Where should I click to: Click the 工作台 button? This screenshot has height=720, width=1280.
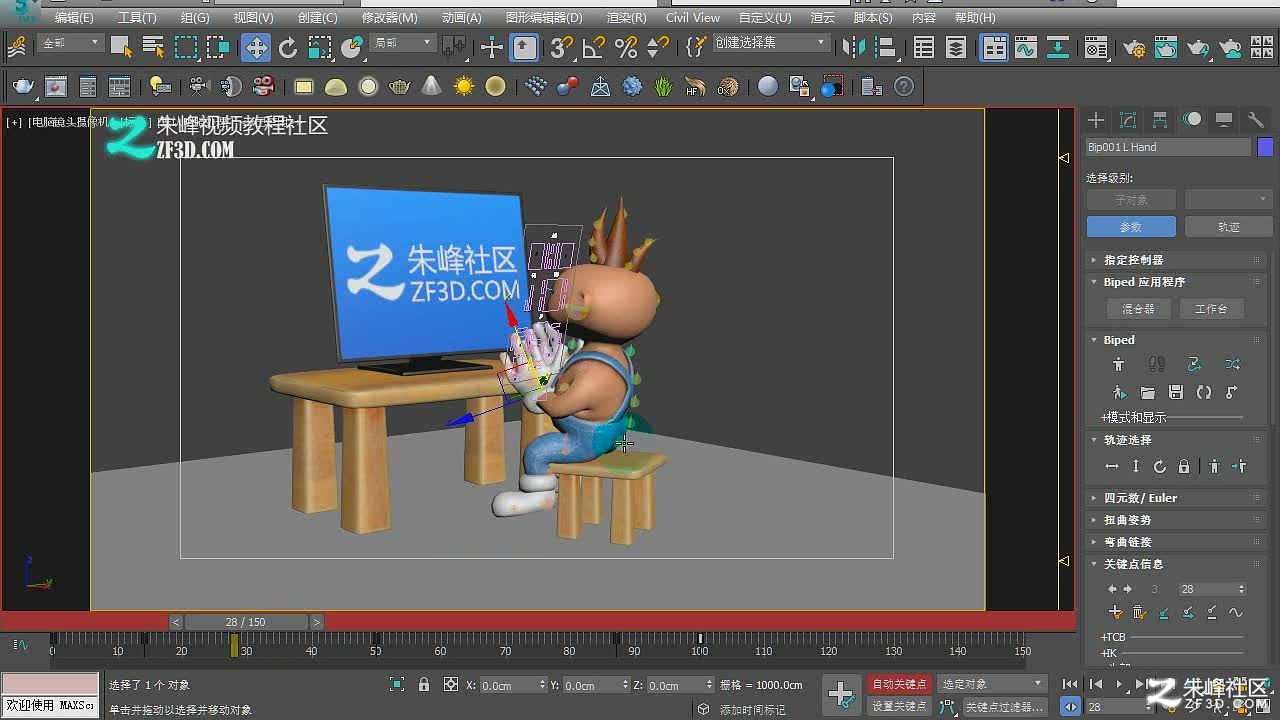(x=1211, y=309)
